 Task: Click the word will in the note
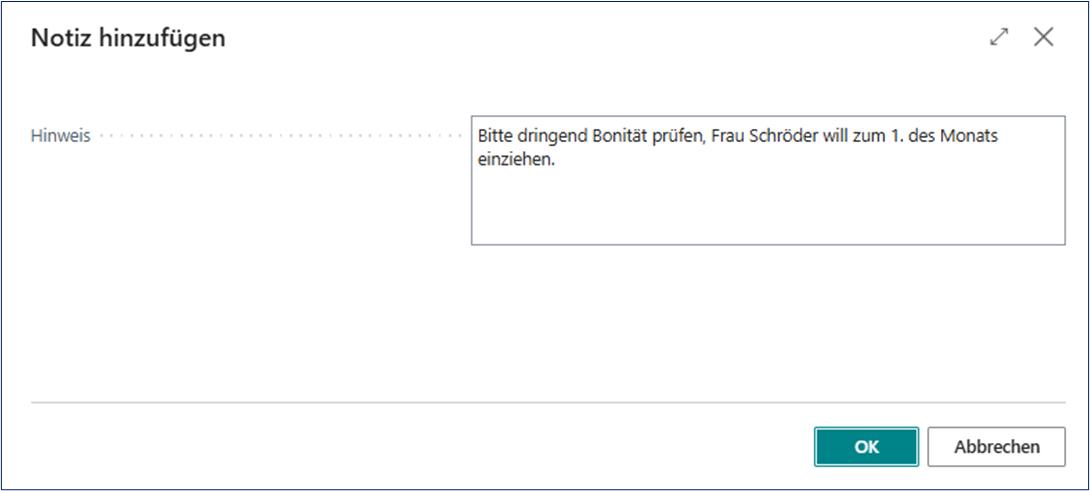point(837,136)
